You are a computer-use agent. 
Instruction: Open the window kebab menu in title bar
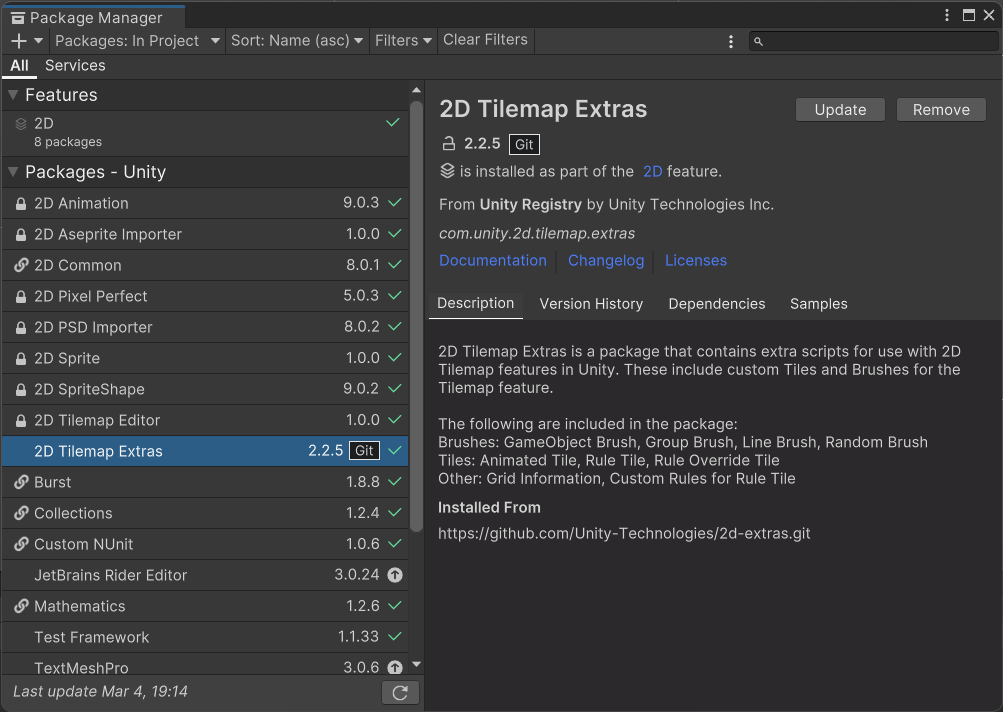947,15
